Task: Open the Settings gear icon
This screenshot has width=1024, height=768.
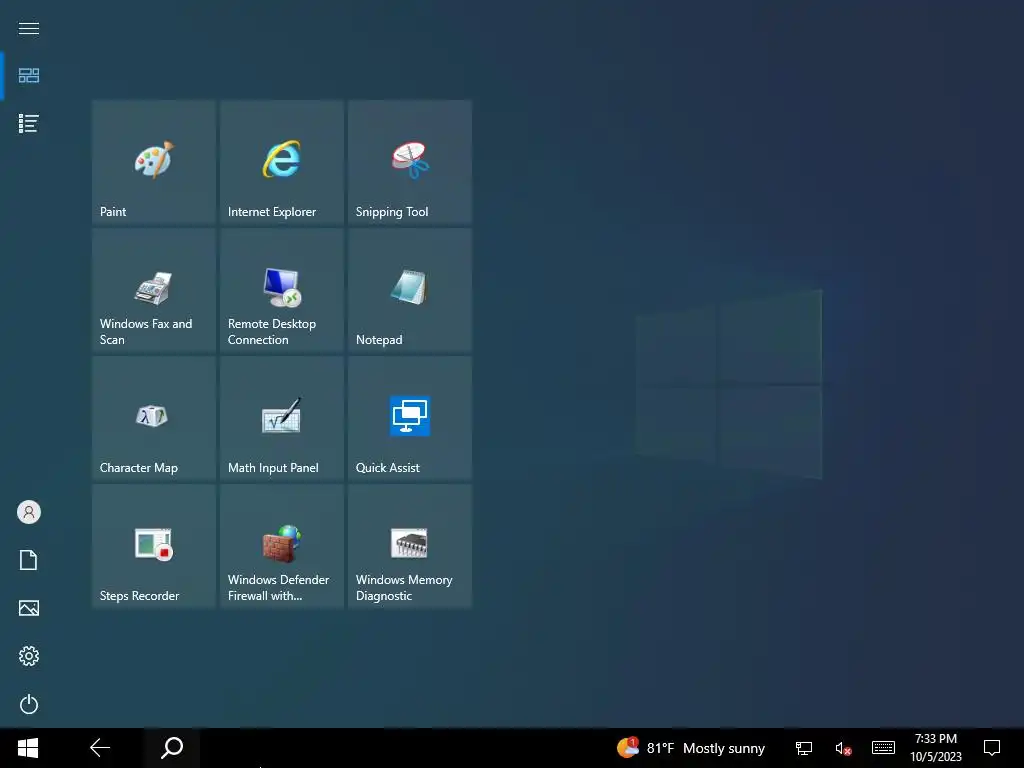Action: (x=29, y=656)
